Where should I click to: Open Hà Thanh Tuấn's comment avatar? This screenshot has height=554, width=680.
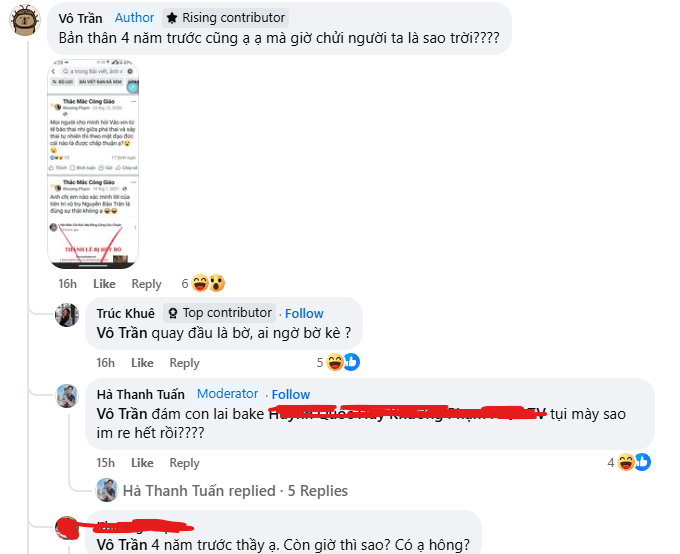67,396
